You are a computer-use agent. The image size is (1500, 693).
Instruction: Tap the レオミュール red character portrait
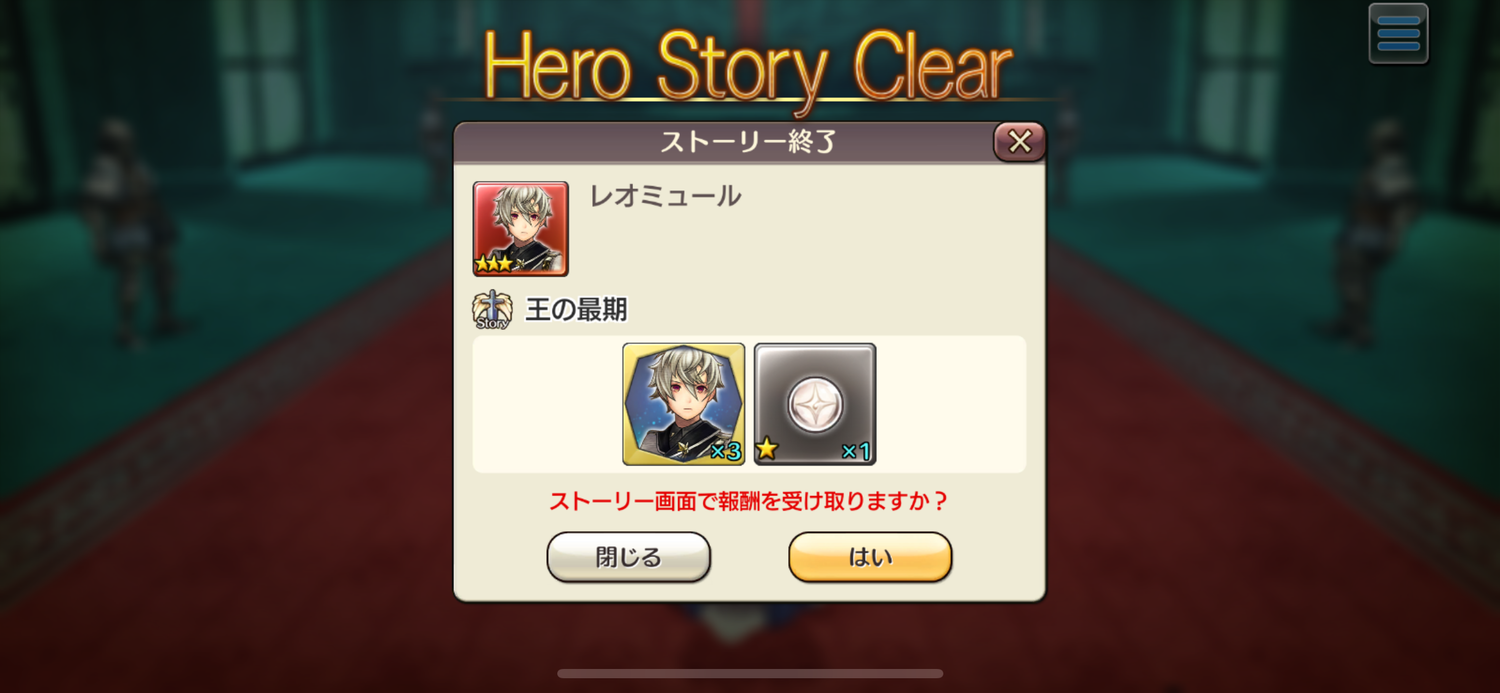pos(520,228)
